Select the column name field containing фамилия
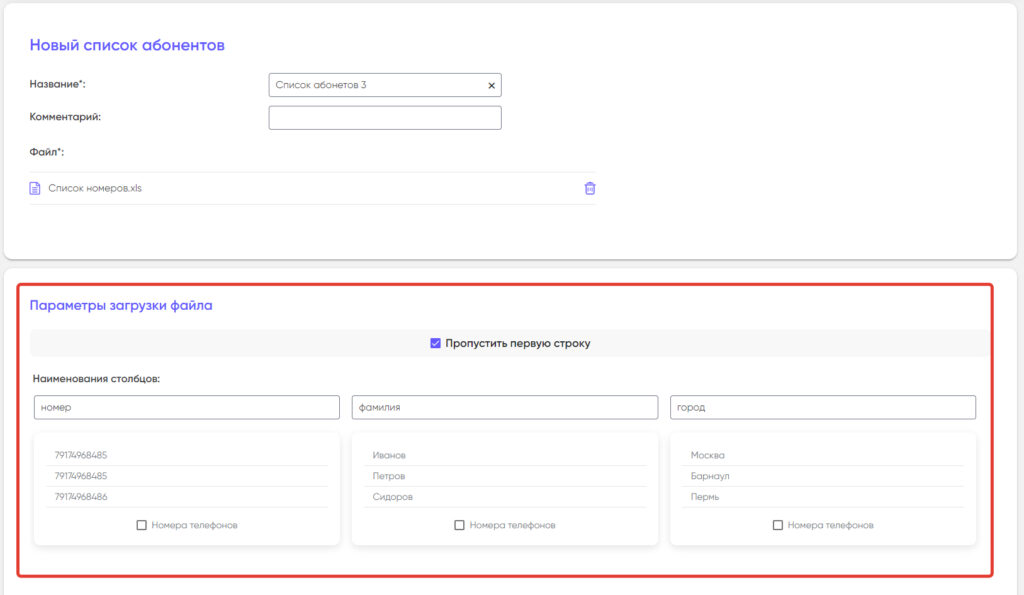 click(x=505, y=408)
